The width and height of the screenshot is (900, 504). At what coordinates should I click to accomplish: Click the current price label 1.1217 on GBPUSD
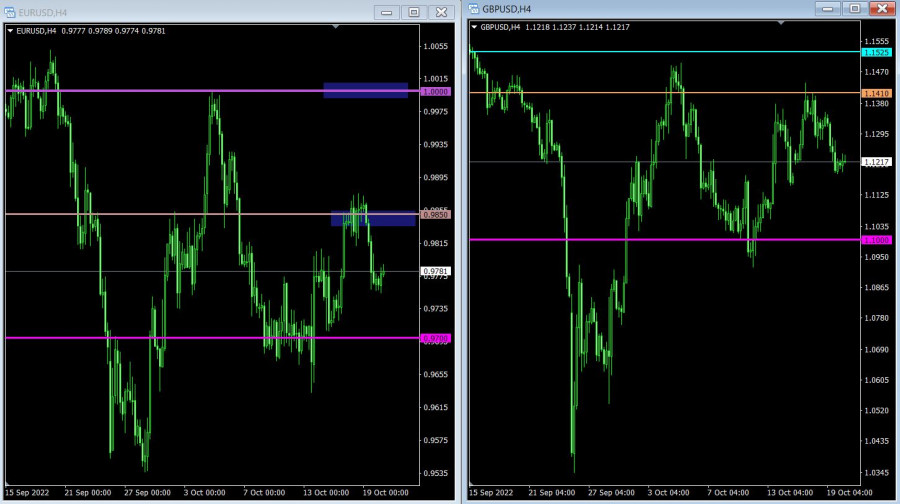pyautogui.click(x=876, y=162)
